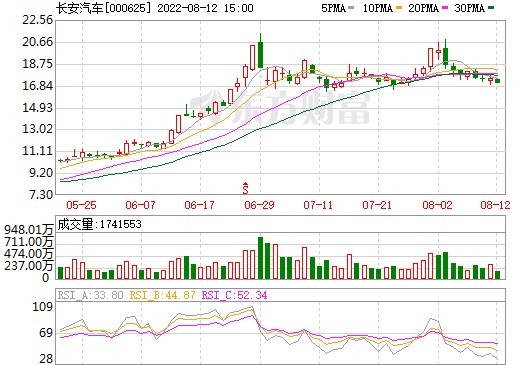This screenshot has height=365, width=520.
Task: Click the 07-11 date label
Action: click(318, 205)
